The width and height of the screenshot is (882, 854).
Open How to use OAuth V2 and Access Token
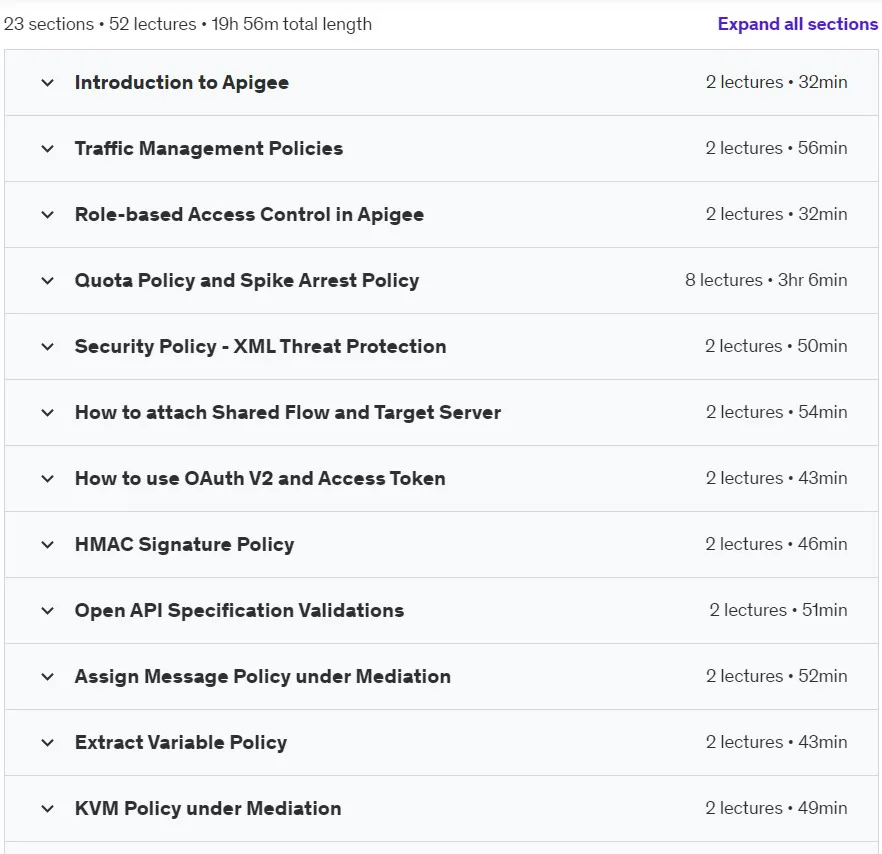pos(260,478)
